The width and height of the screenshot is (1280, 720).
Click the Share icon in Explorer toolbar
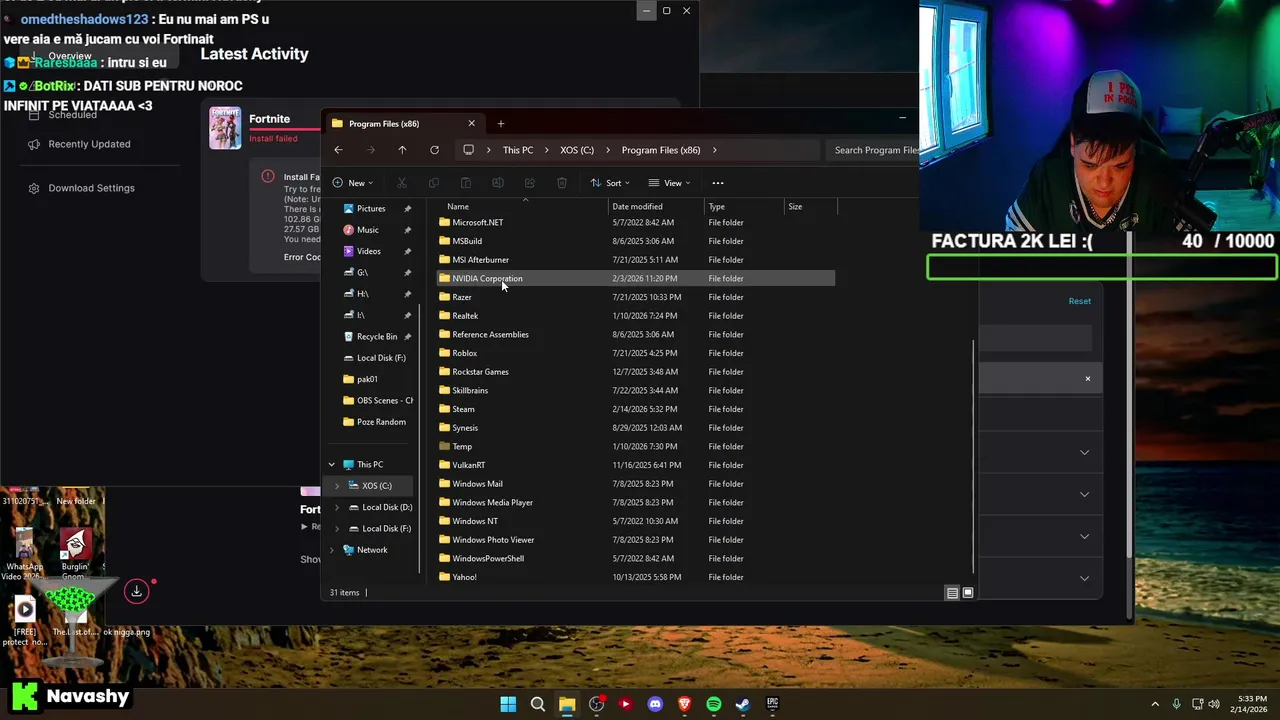[x=530, y=183]
